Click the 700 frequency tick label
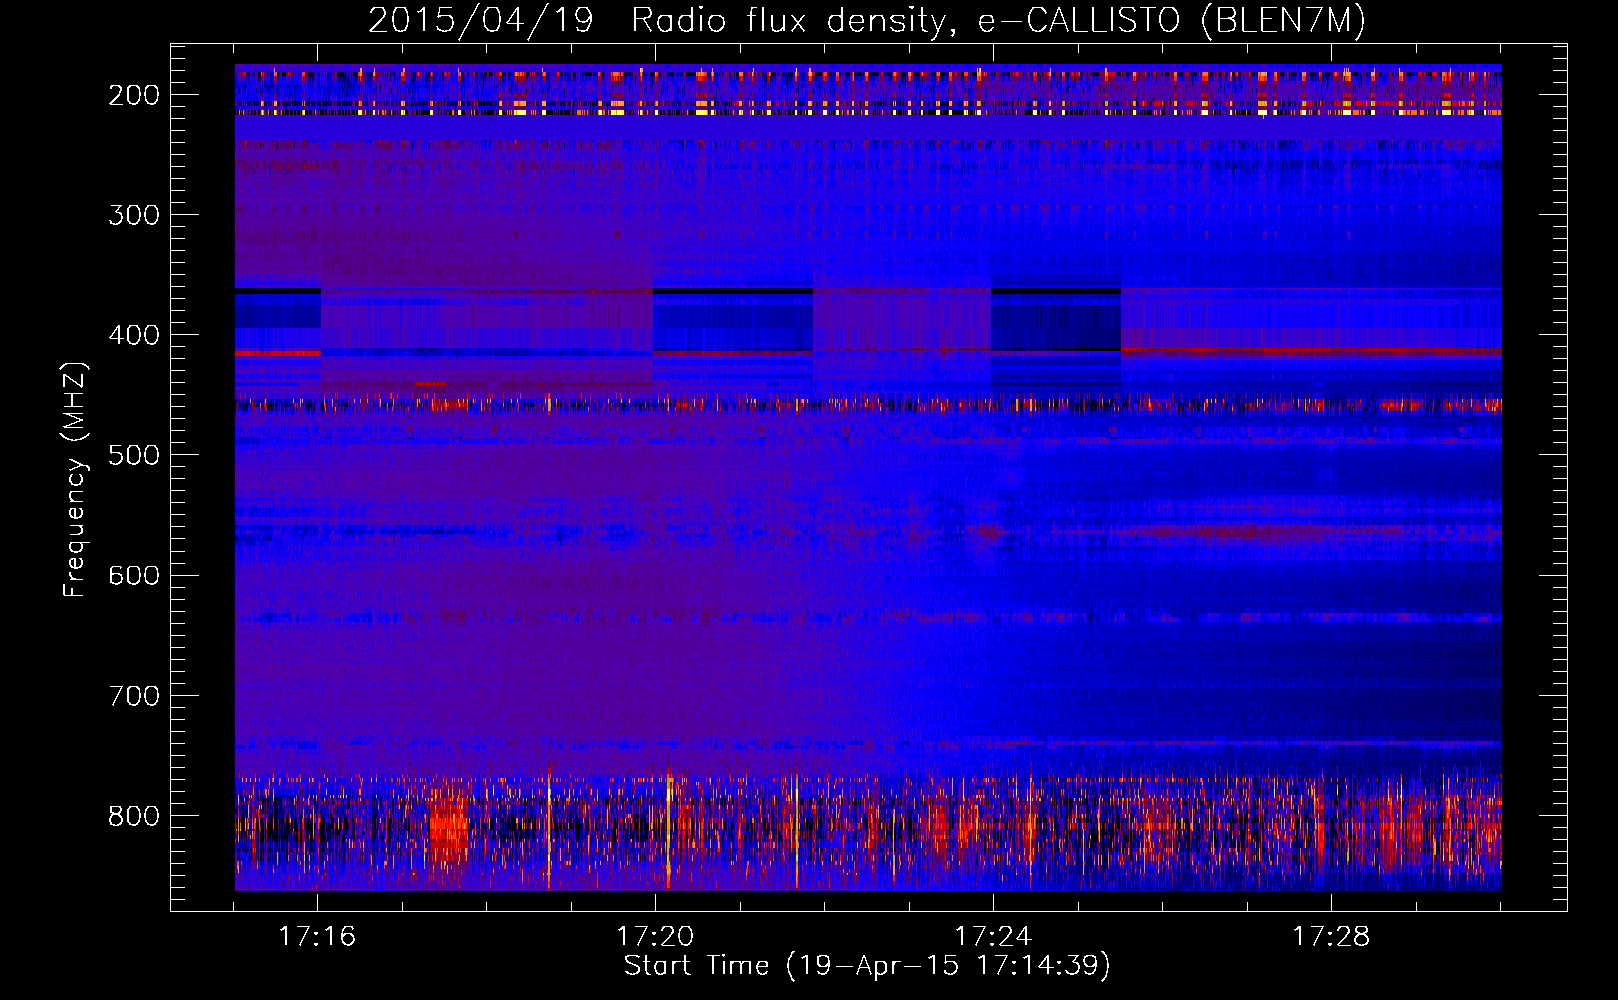 [134, 695]
